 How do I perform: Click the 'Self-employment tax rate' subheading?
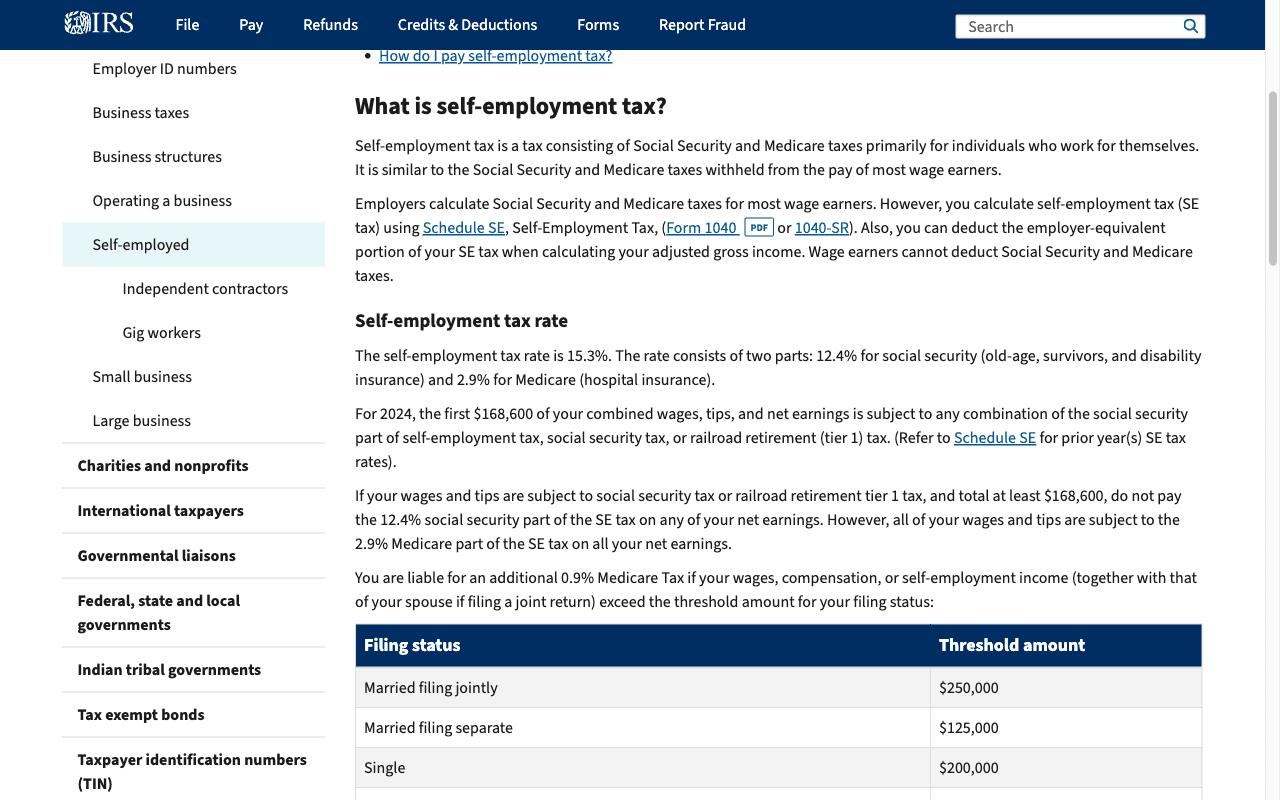click(461, 321)
